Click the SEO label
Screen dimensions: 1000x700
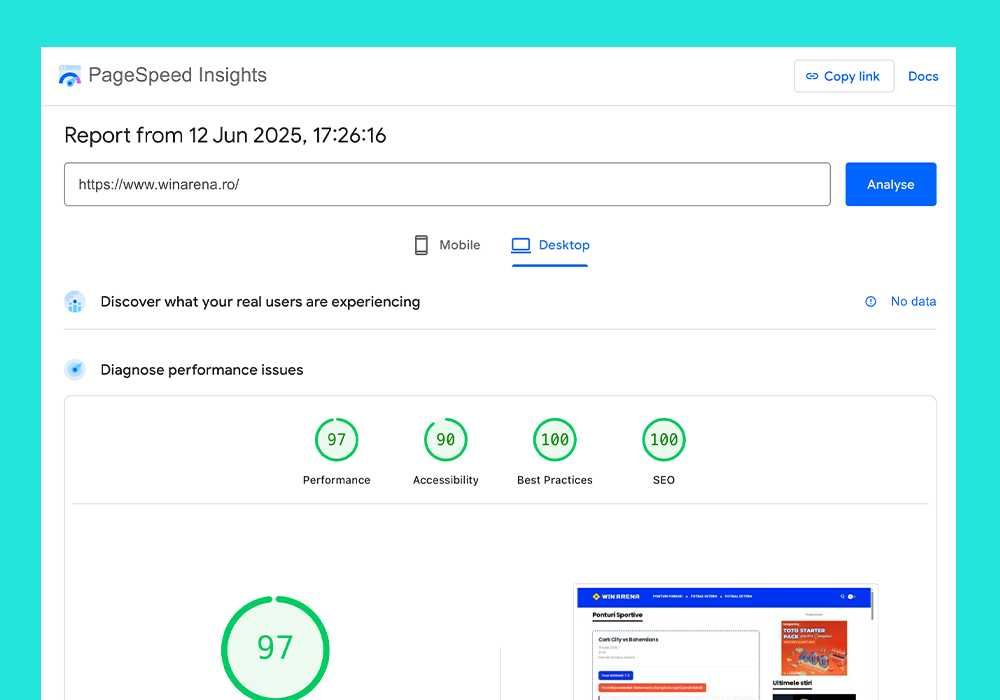[663, 480]
